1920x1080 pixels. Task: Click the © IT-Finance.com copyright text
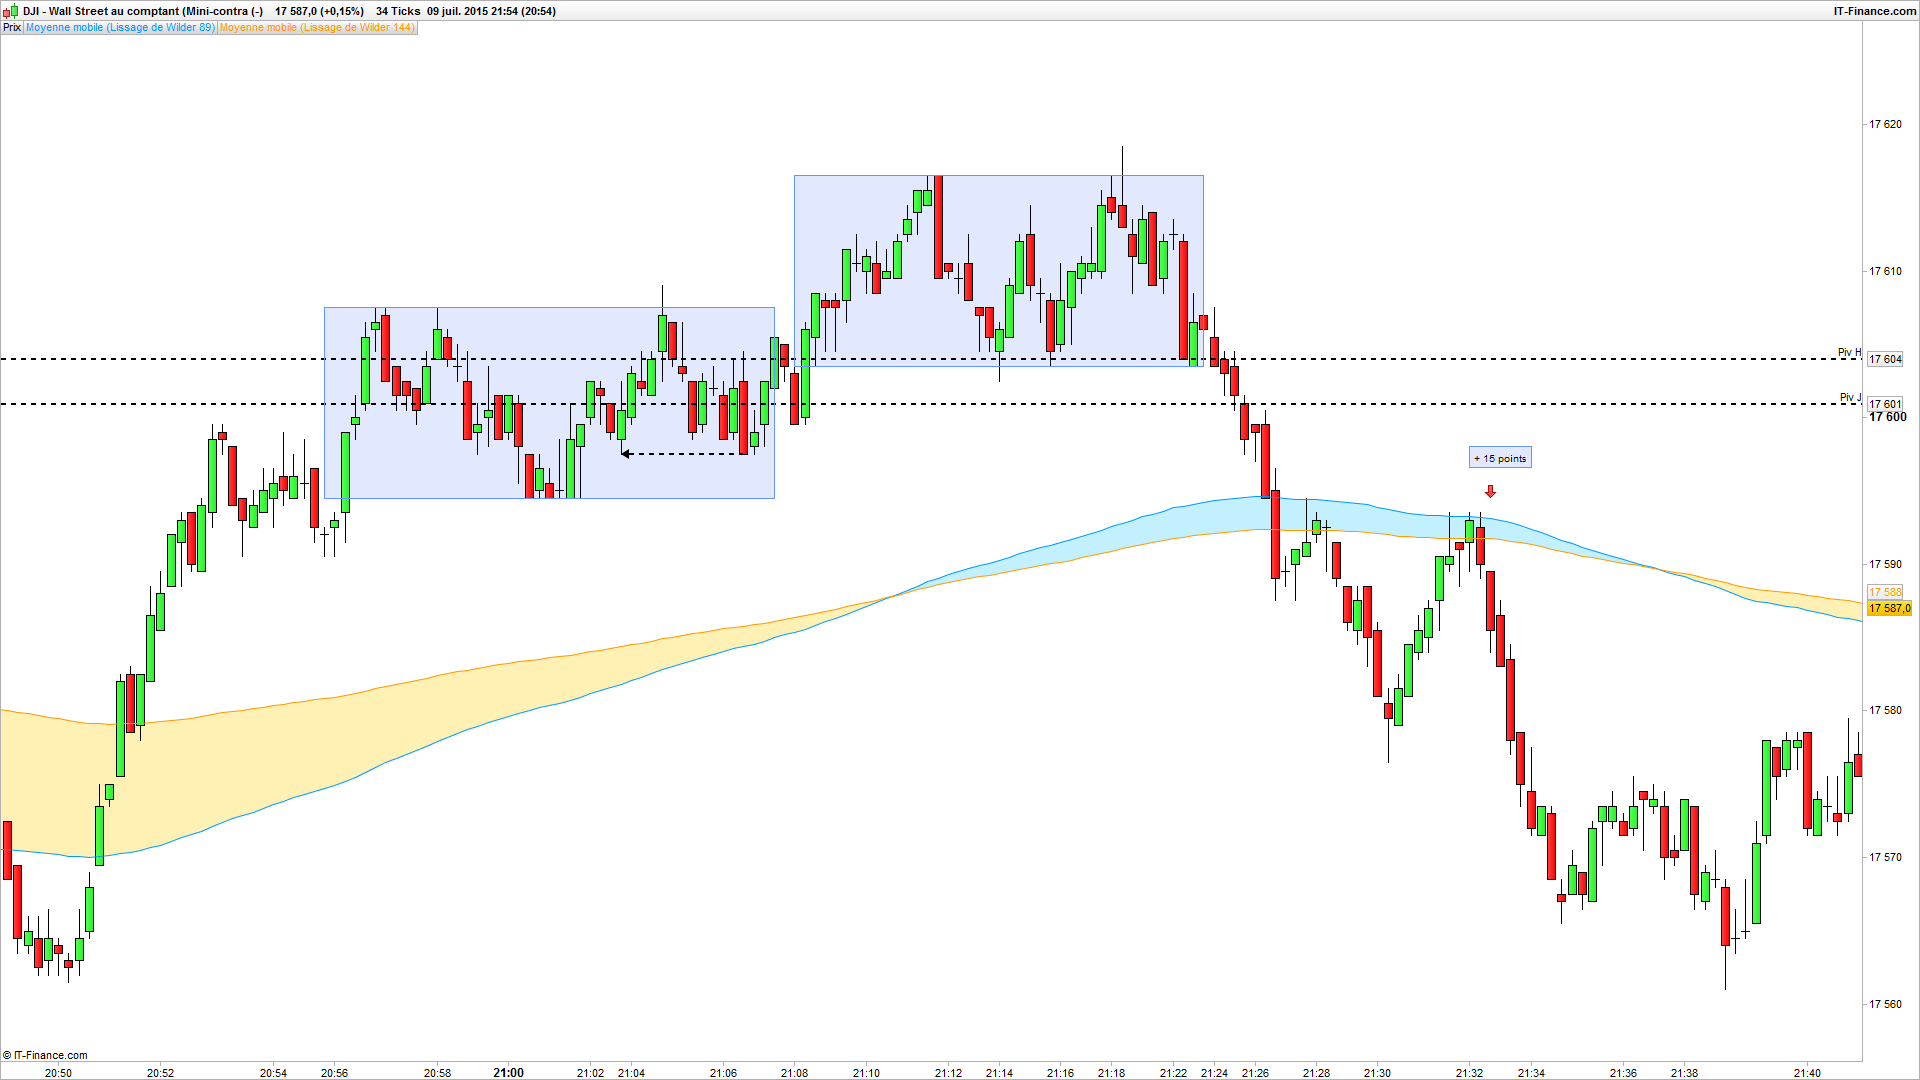pyautogui.click(x=46, y=1055)
